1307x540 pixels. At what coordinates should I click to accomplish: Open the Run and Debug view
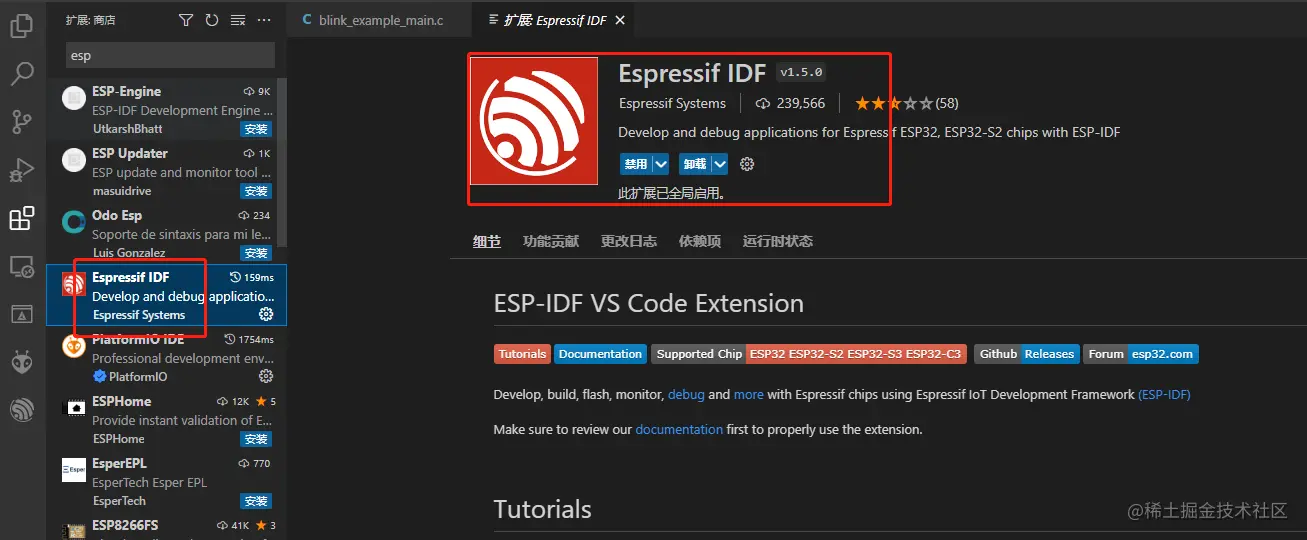[x=21, y=170]
